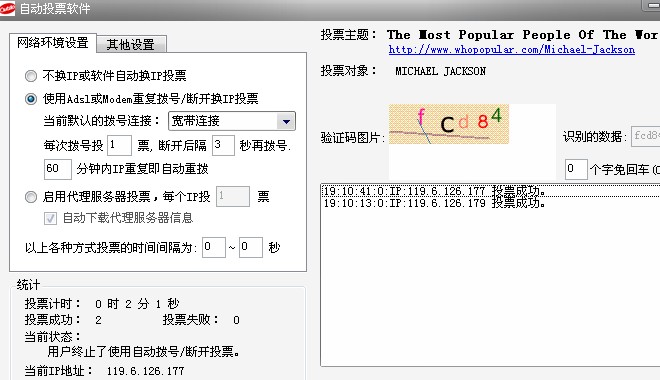Click the app logo icon in title bar

7,8
